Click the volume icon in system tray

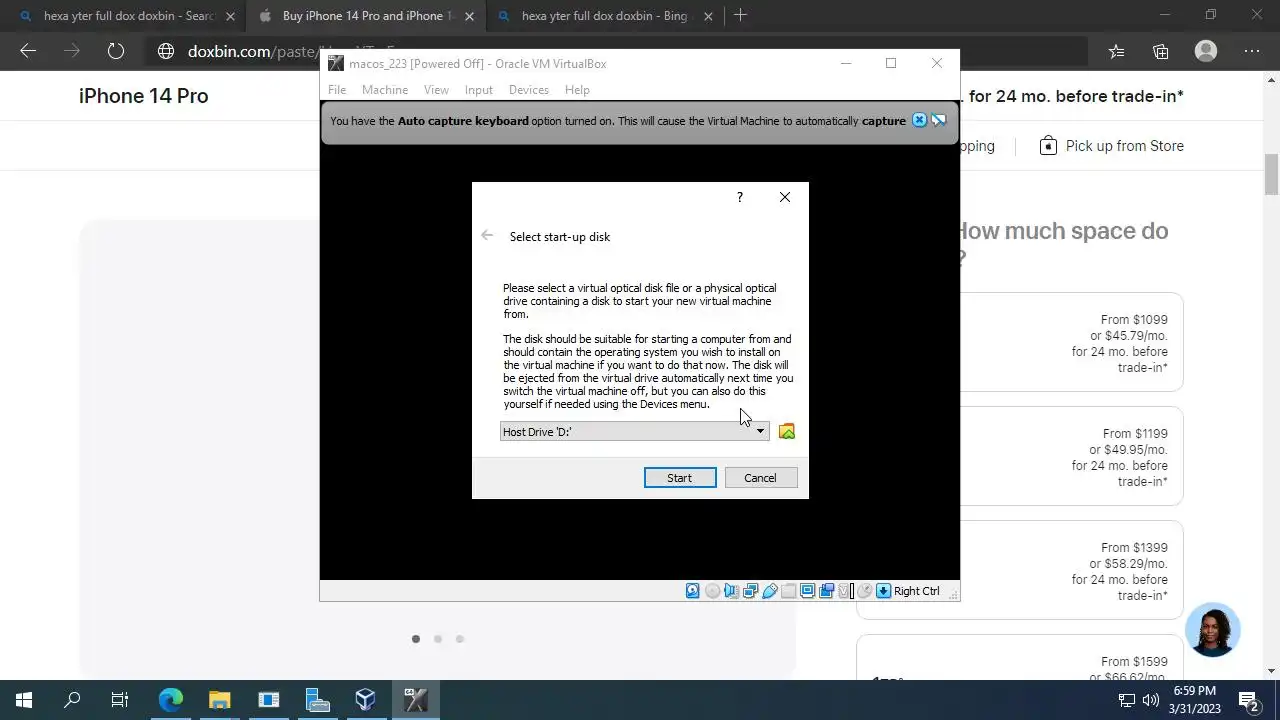[1151, 700]
